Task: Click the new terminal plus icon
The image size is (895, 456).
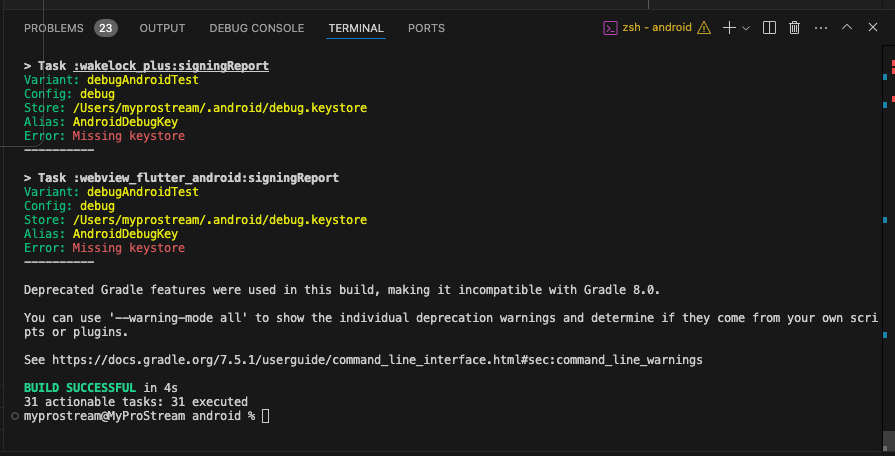Action: coord(729,28)
